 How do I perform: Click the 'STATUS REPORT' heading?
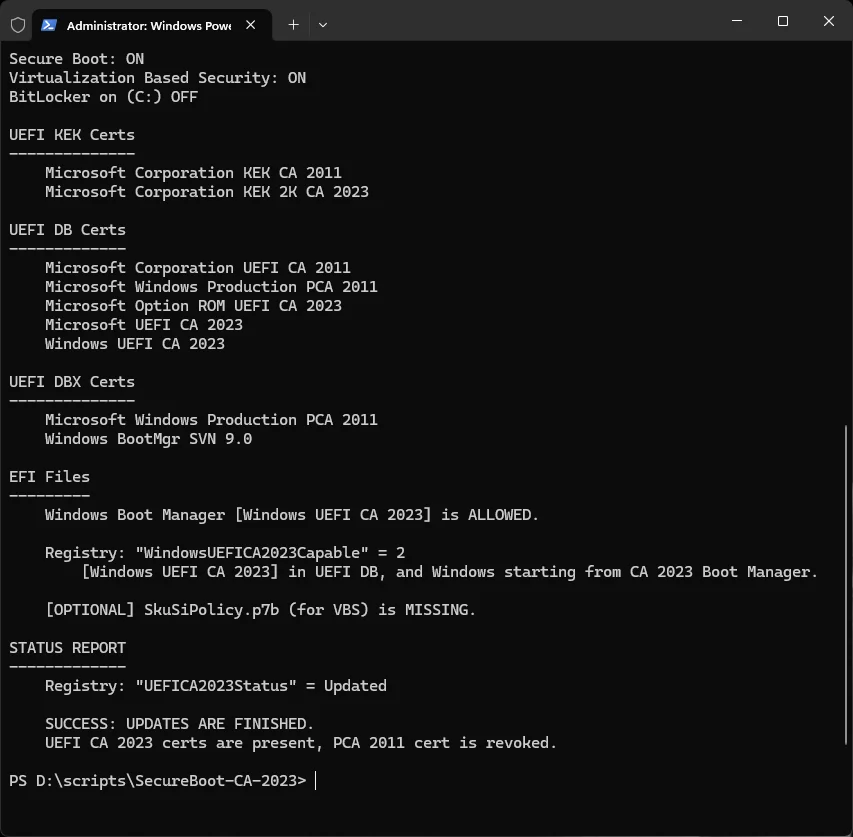[67, 648]
